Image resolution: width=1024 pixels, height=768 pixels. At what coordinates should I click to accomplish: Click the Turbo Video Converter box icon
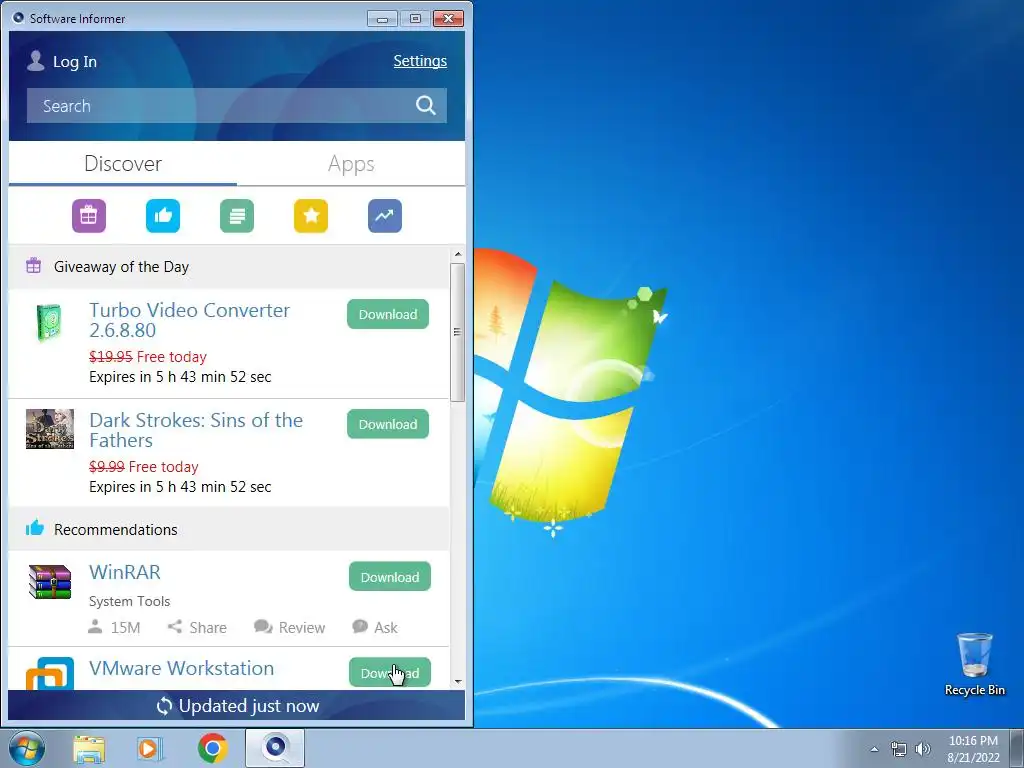(x=49, y=322)
